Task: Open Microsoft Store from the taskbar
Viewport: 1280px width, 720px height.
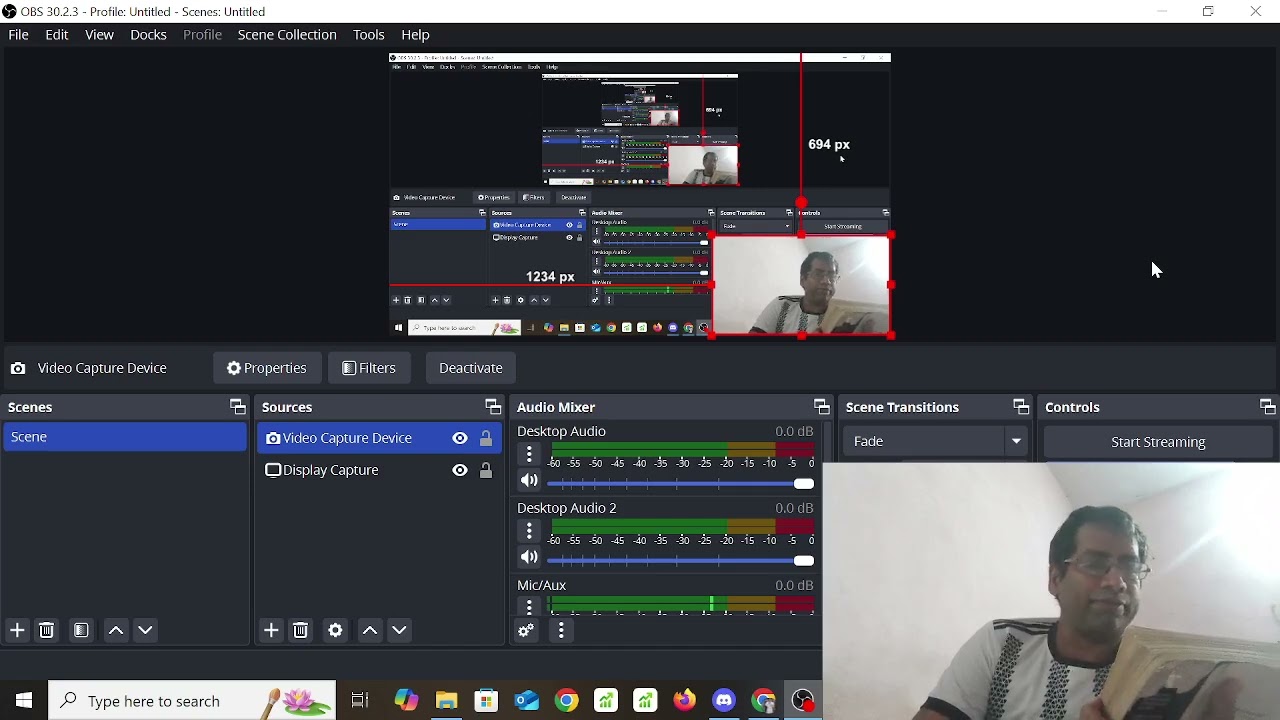Action: tap(486, 701)
